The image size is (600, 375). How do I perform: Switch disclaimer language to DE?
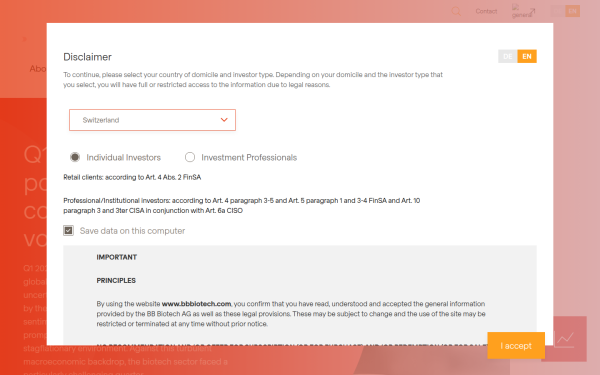[508, 56]
